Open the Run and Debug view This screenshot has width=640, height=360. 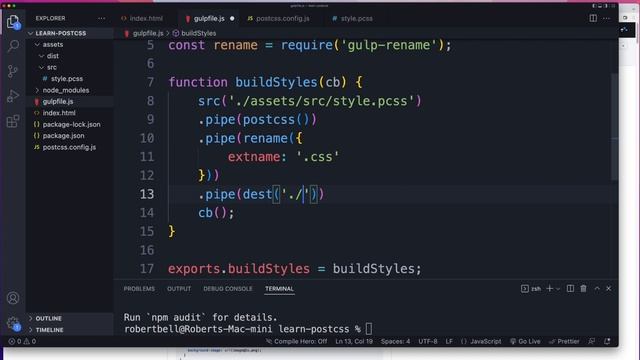13,96
